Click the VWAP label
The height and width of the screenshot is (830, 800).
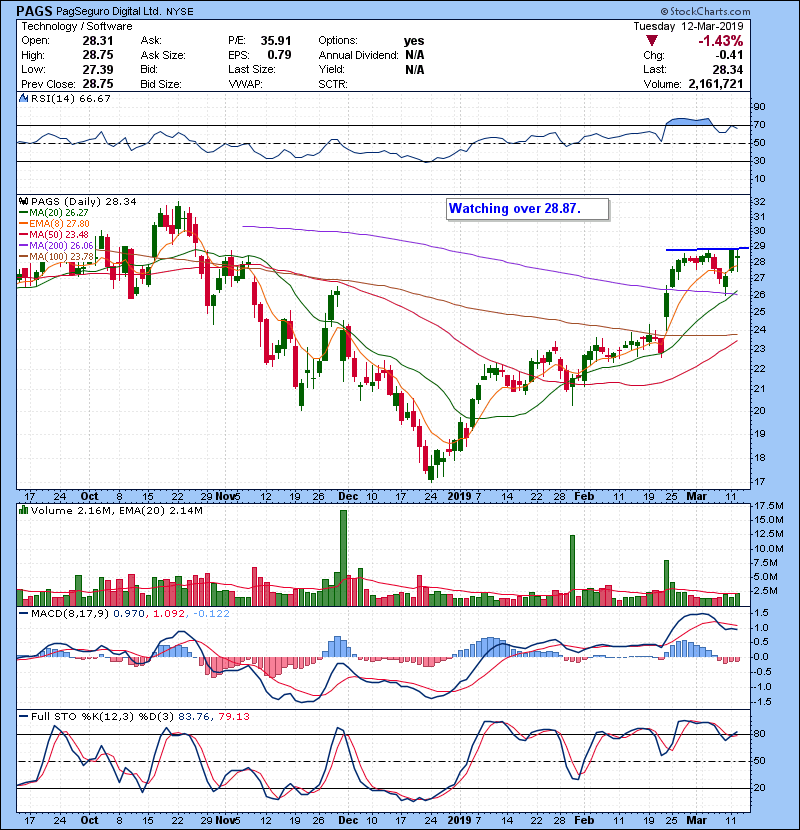tap(245, 84)
